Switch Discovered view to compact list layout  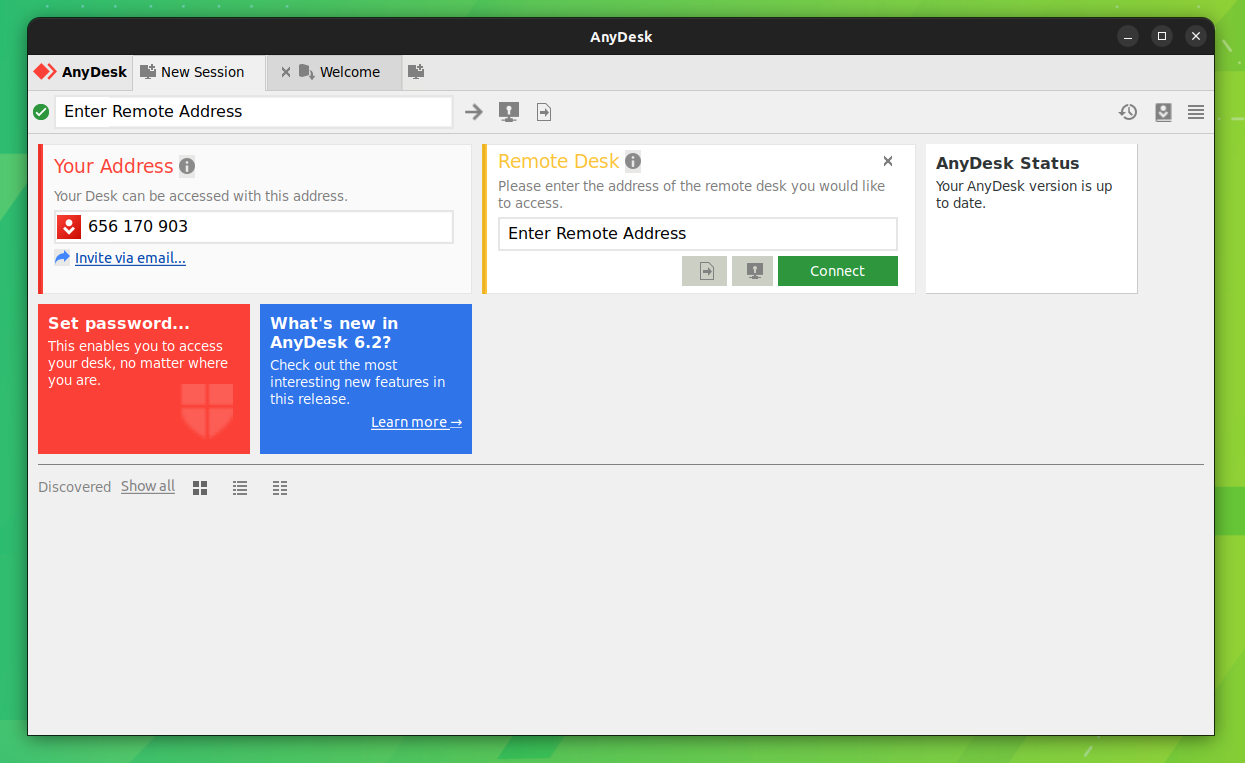click(279, 487)
